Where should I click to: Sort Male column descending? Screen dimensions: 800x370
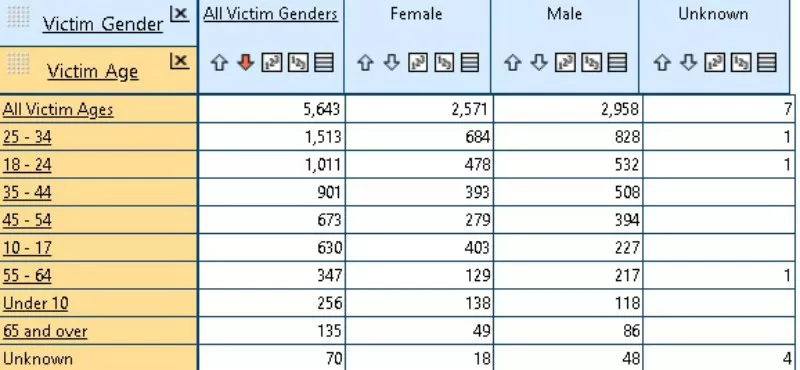[x=539, y=63]
